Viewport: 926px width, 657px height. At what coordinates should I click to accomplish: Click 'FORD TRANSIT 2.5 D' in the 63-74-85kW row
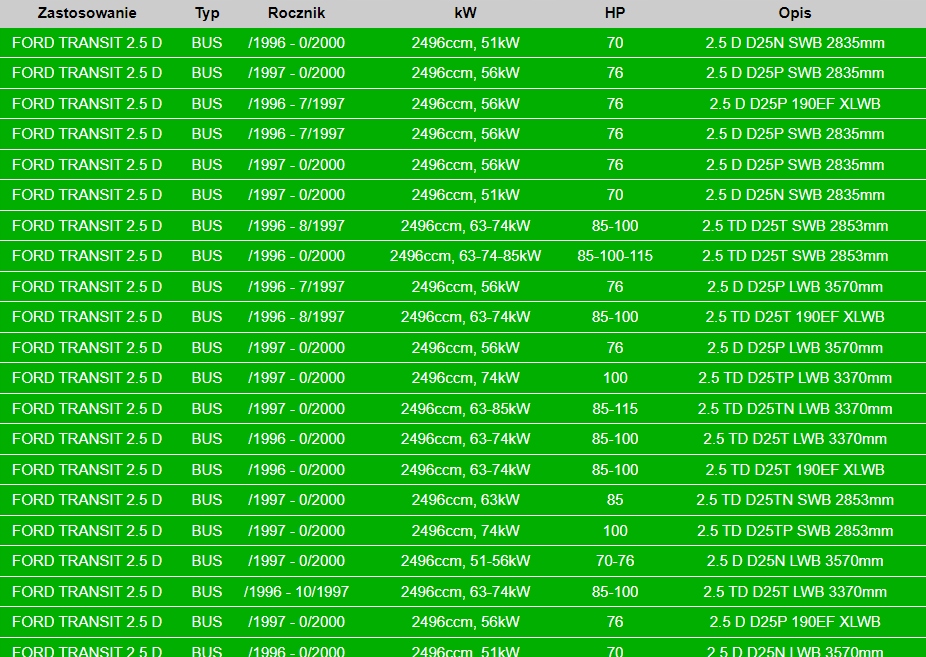pyautogui.click(x=87, y=256)
